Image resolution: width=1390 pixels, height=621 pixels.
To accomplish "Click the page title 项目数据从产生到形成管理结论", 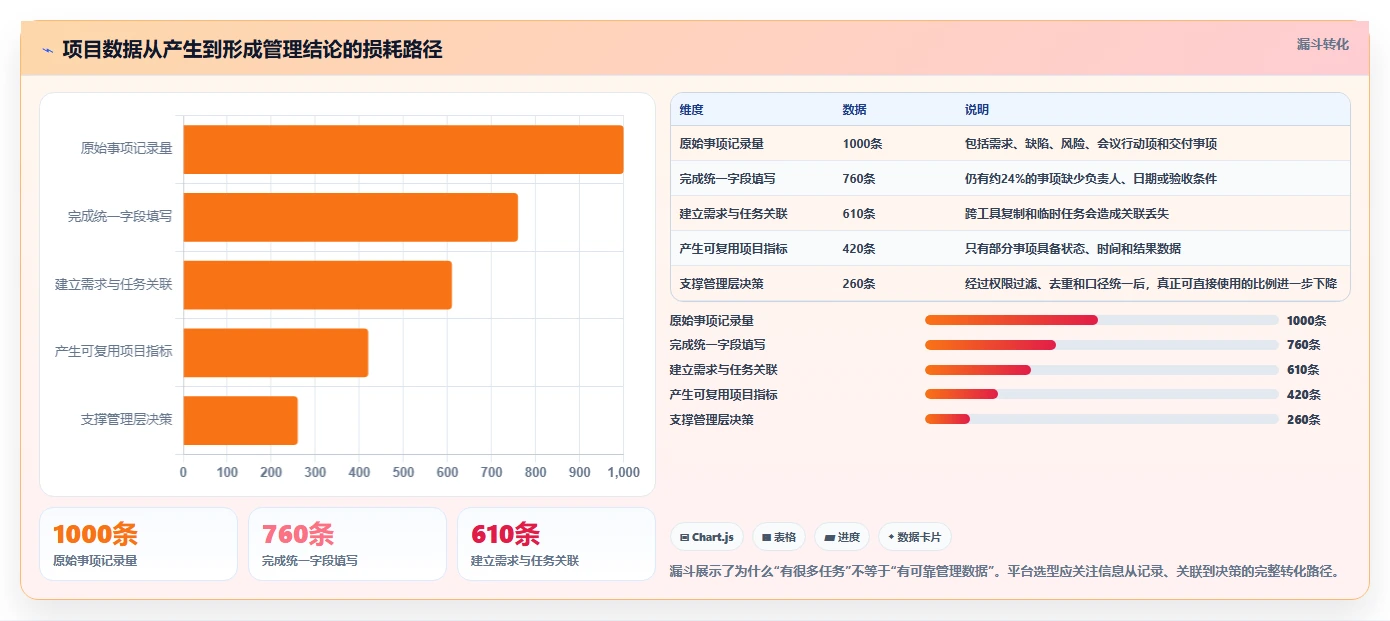I will (x=252, y=49).
